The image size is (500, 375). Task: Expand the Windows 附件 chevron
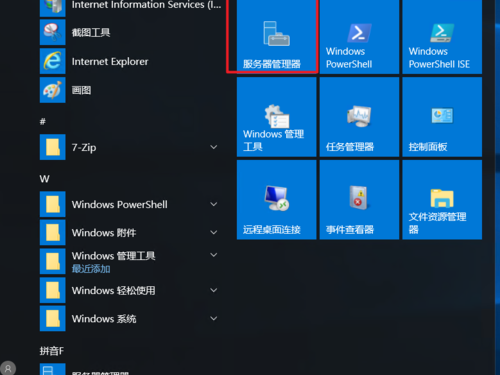tap(214, 232)
